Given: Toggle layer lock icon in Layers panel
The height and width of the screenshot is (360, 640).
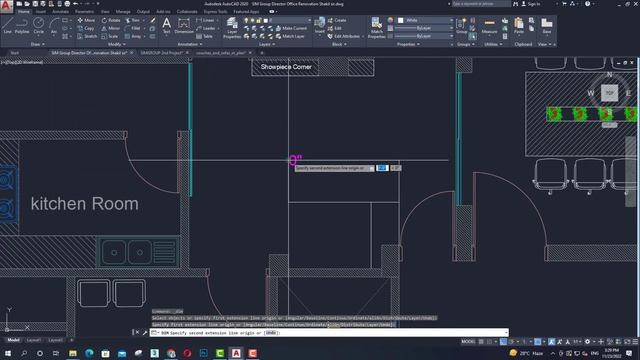Looking at the screenshot, I should point(258,20).
